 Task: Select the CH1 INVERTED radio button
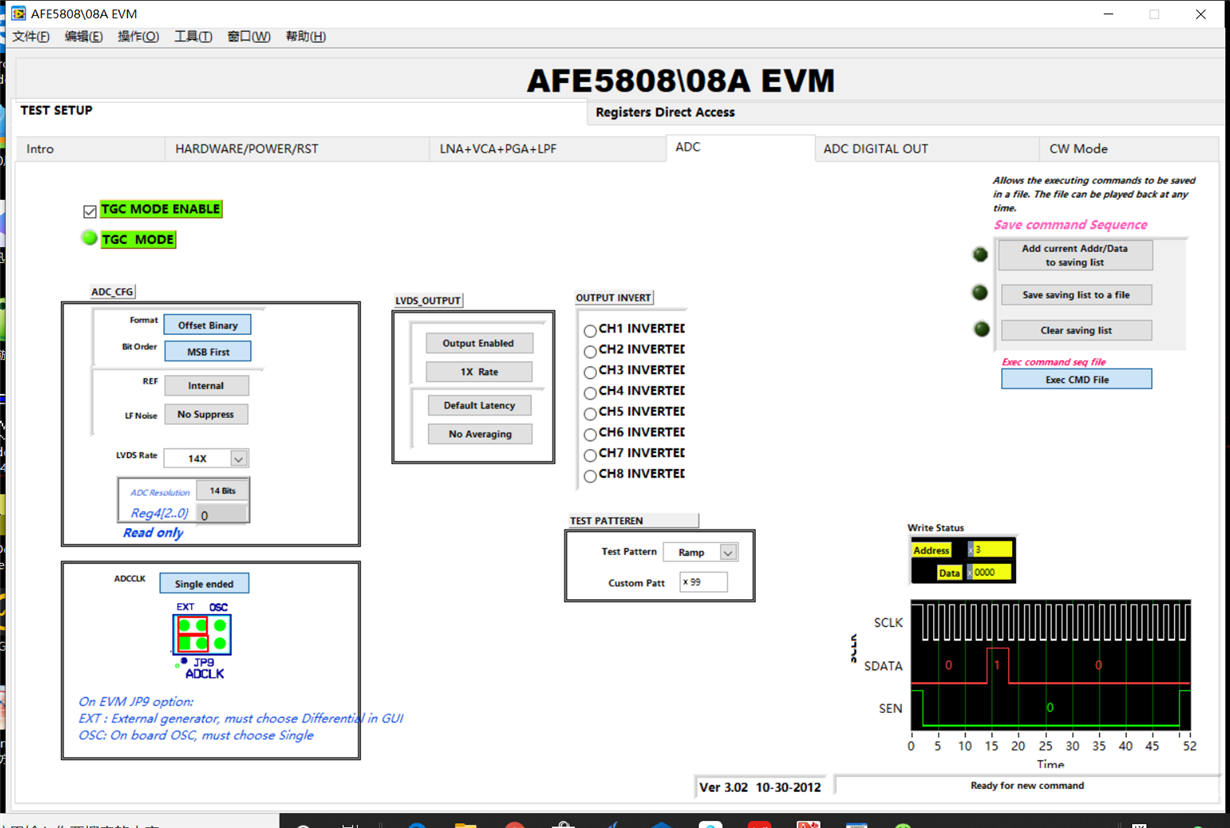click(x=590, y=331)
